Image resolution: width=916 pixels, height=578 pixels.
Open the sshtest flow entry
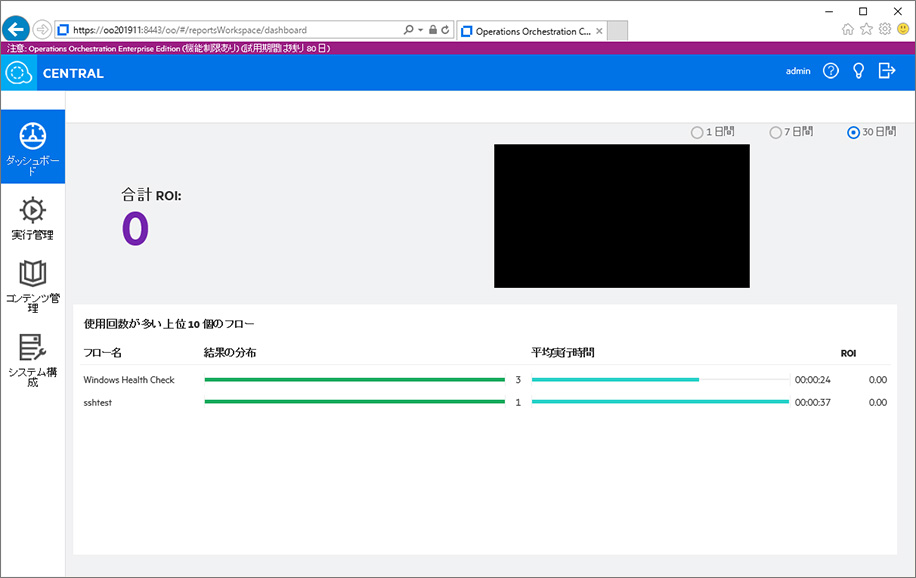[100, 402]
